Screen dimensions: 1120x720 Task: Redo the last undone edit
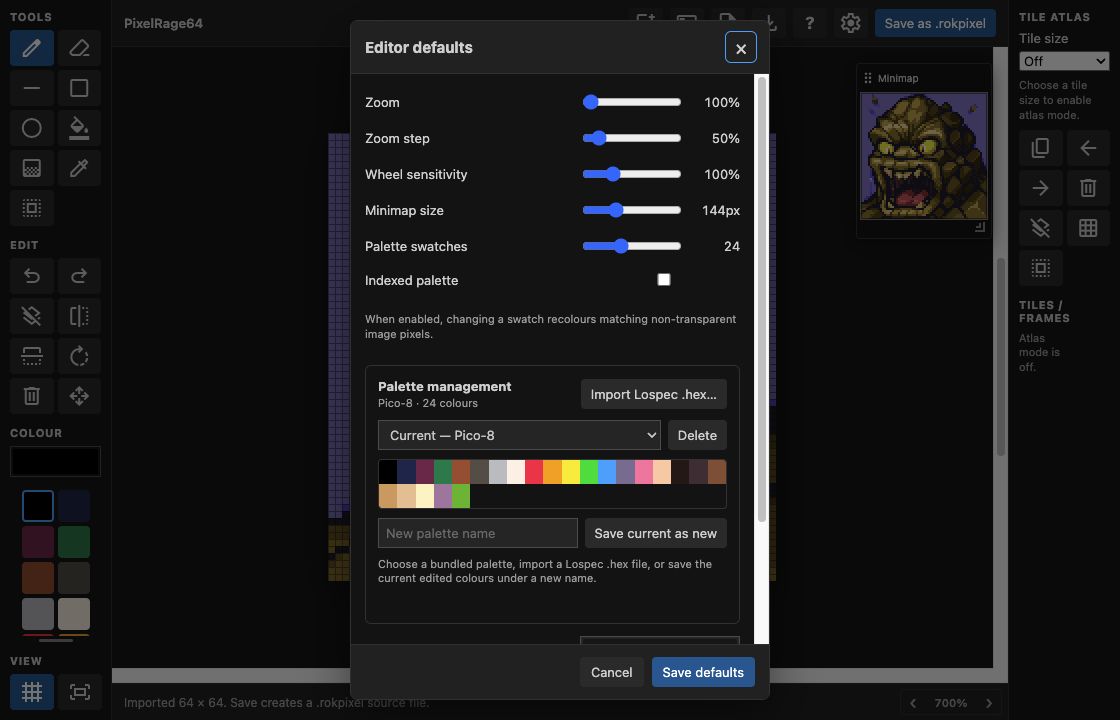click(79, 276)
